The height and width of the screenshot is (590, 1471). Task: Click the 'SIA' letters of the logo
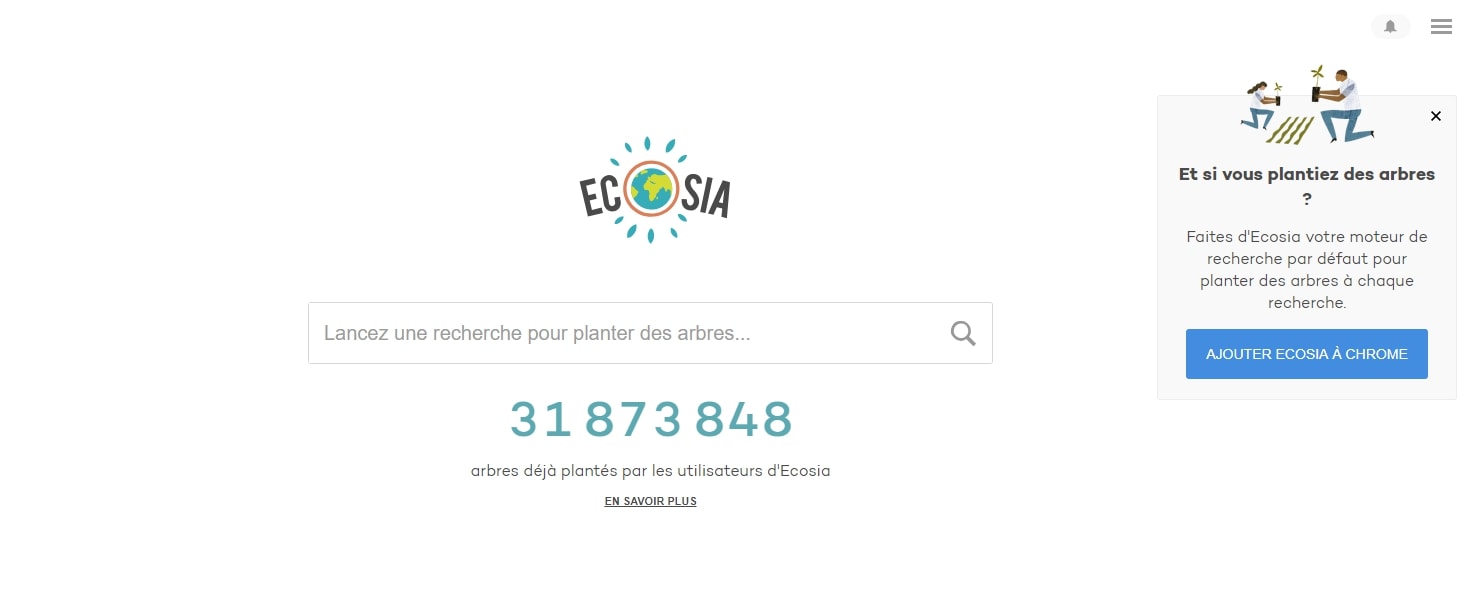coord(703,196)
